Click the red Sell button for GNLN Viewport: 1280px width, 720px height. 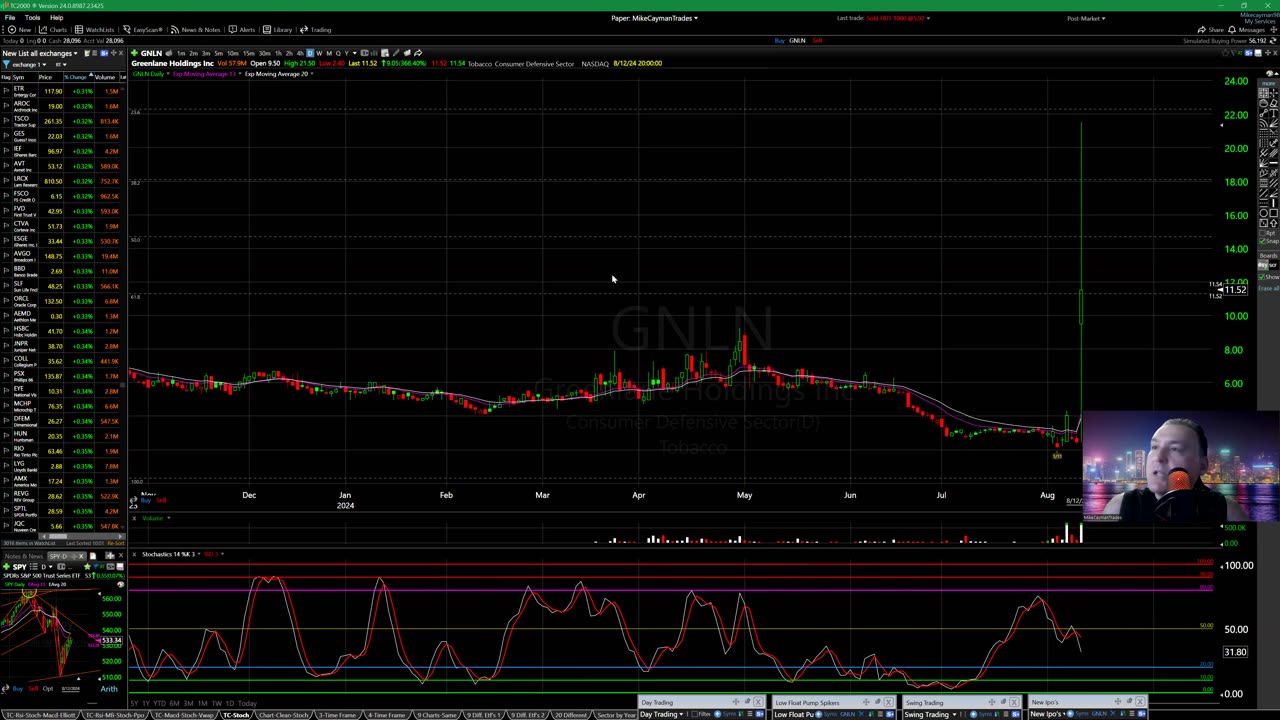(x=817, y=41)
